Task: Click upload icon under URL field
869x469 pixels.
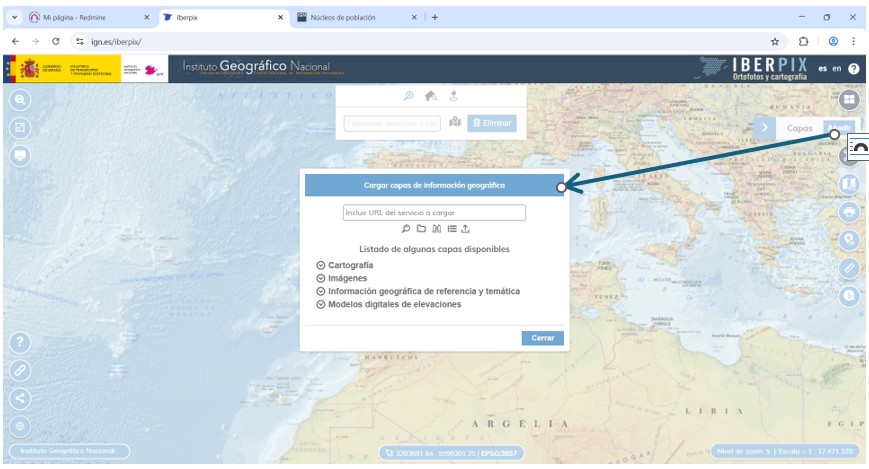Action: pos(465,229)
